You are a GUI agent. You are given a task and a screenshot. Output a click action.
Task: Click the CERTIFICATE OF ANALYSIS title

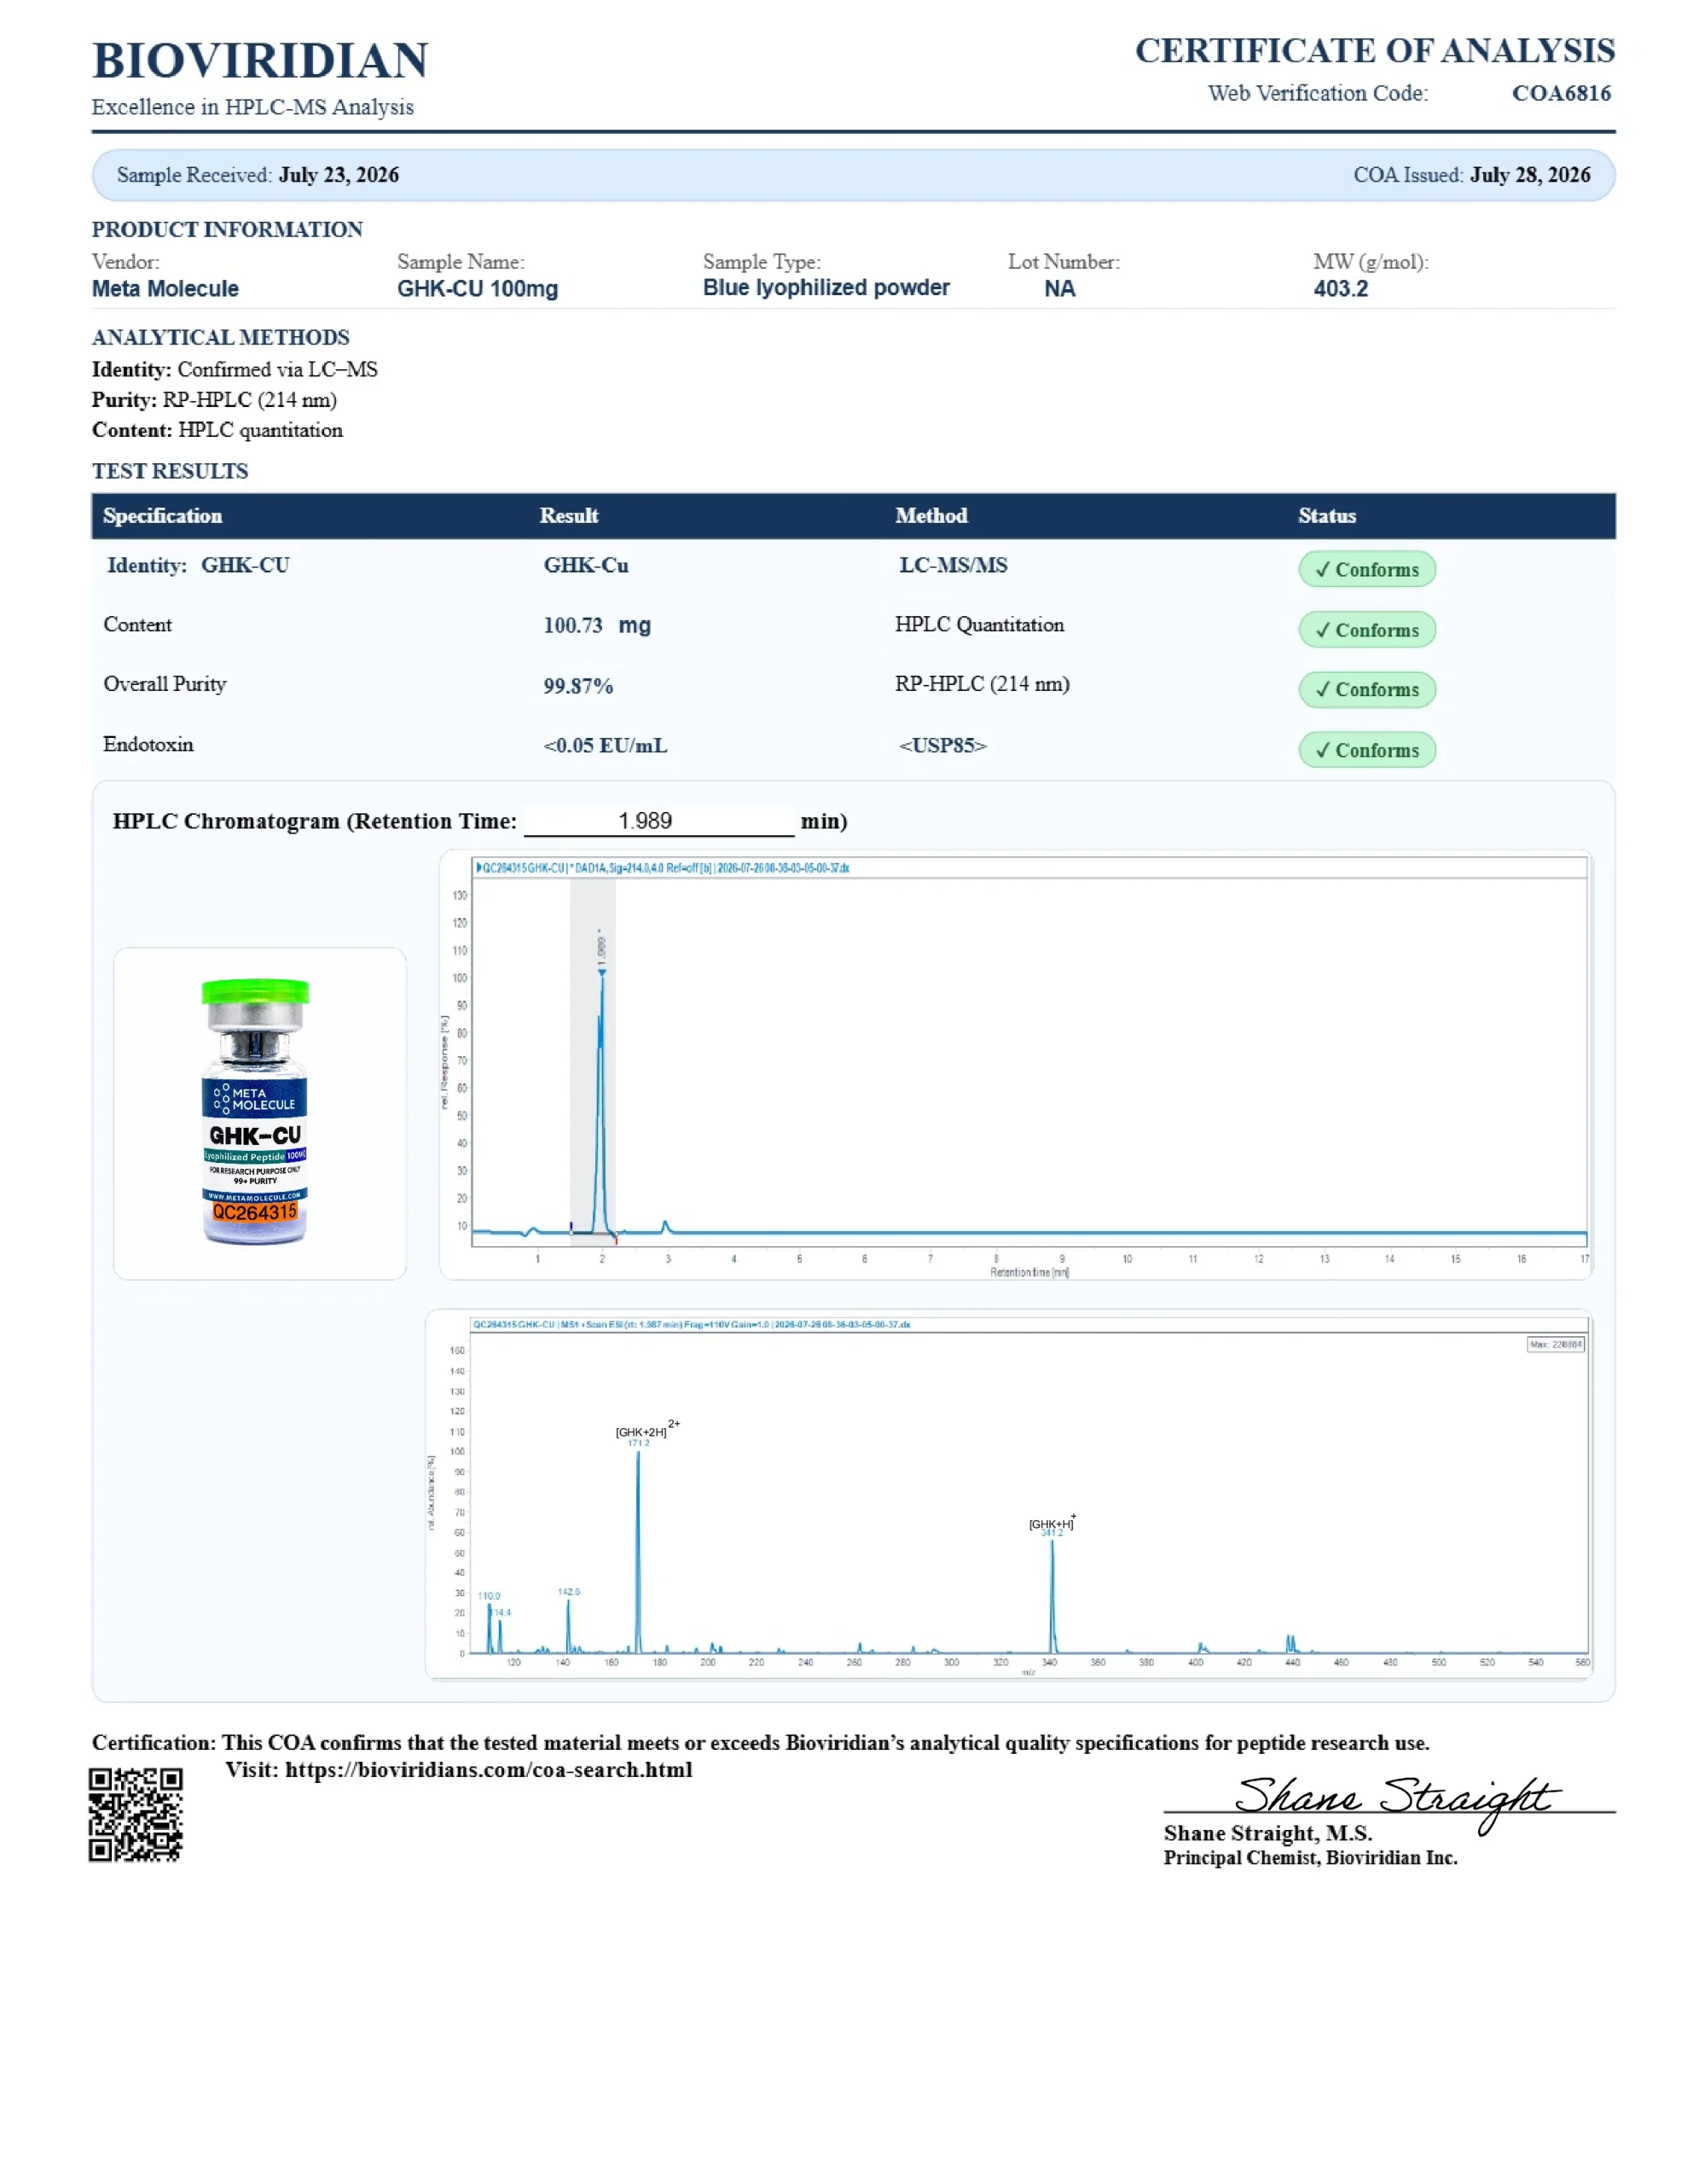tap(1375, 50)
